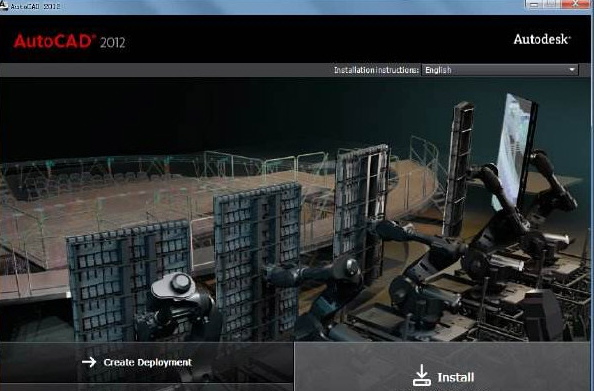
Task: Click the Autodesk logo in header
Action: [x=542, y=39]
